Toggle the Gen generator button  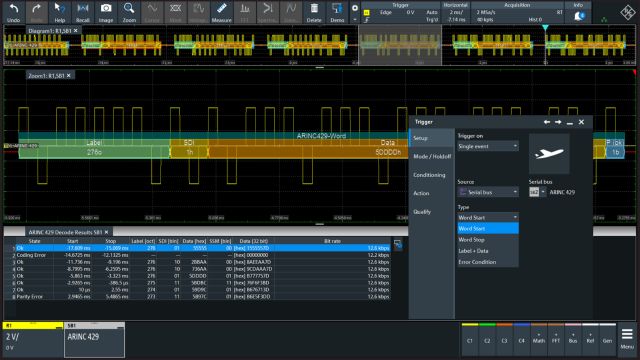click(607, 339)
